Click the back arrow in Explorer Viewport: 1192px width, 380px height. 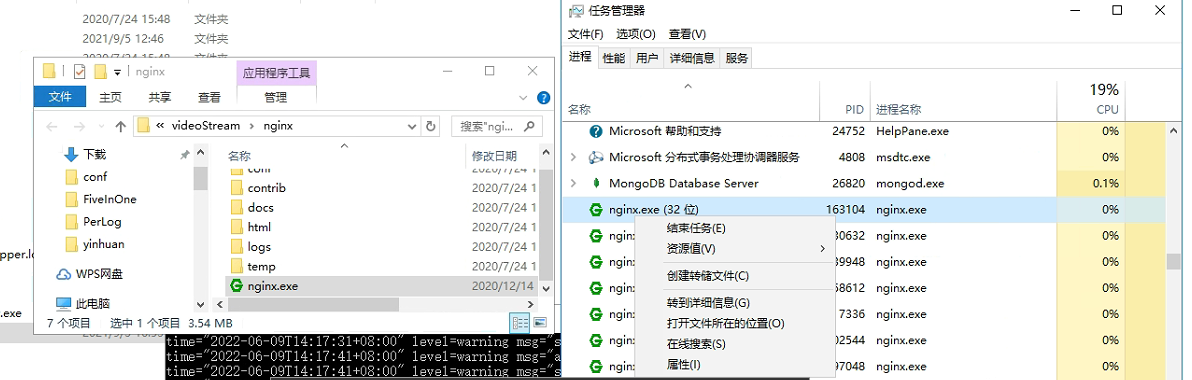click(52, 126)
